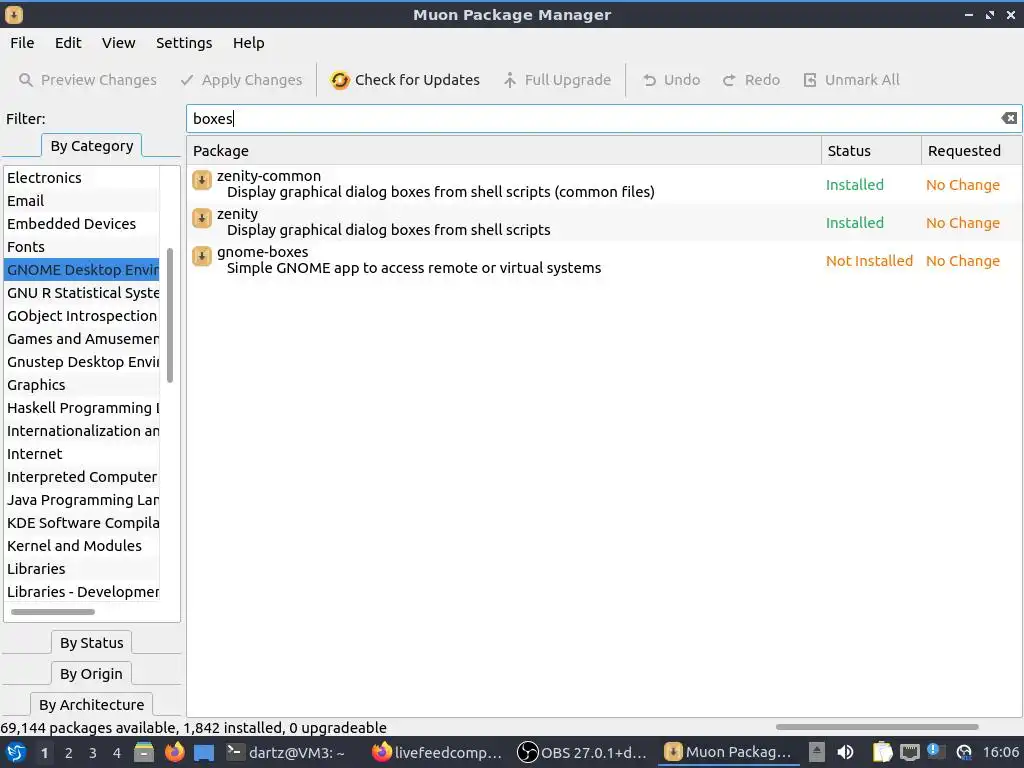This screenshot has width=1024, height=768.
Task: Switch to the By Origin filter tab
Action: pyautogui.click(x=91, y=674)
